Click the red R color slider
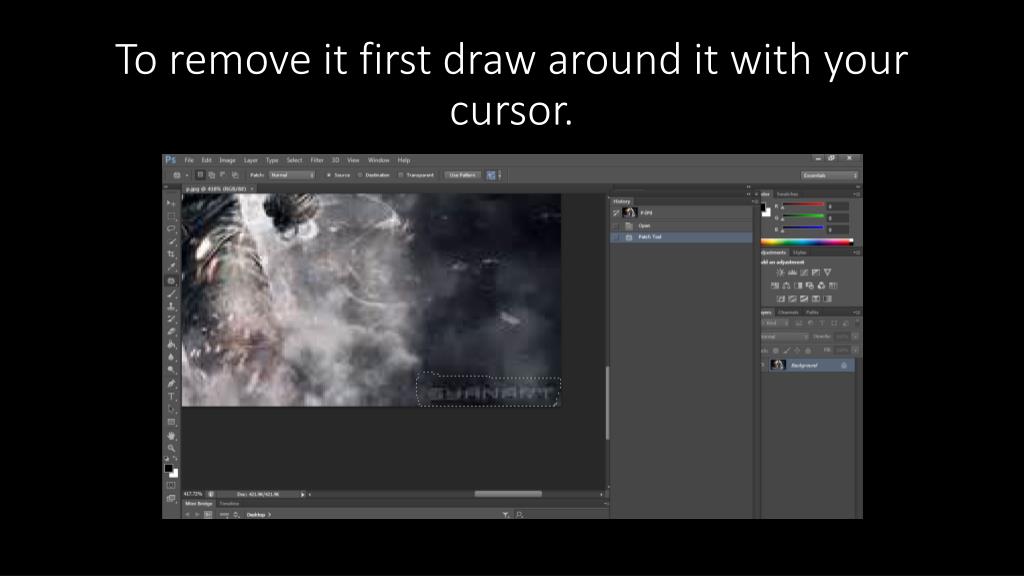The image size is (1024, 576). tap(804, 206)
